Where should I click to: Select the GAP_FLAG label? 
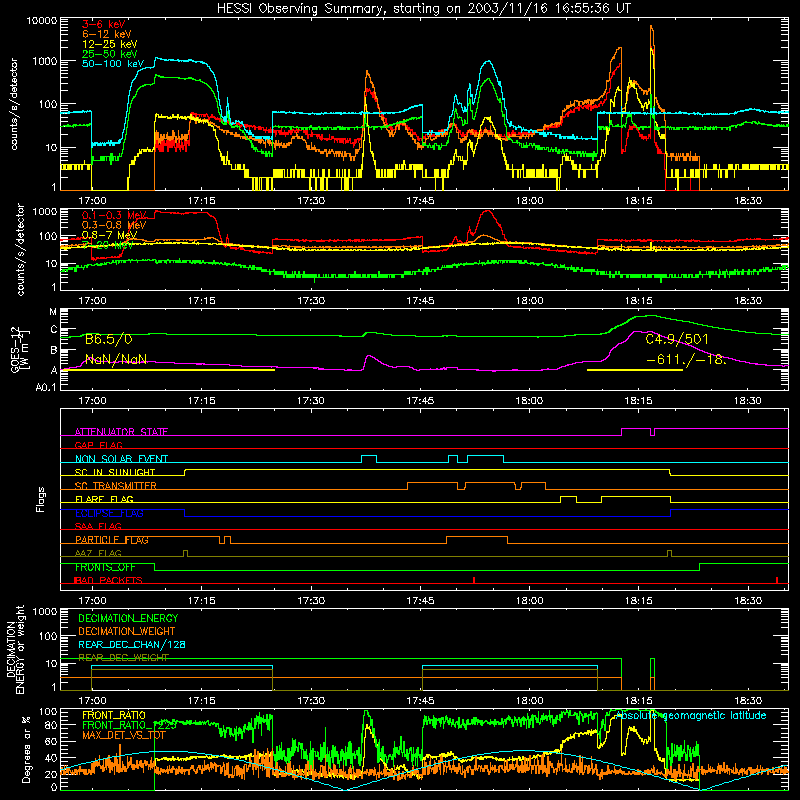98,445
